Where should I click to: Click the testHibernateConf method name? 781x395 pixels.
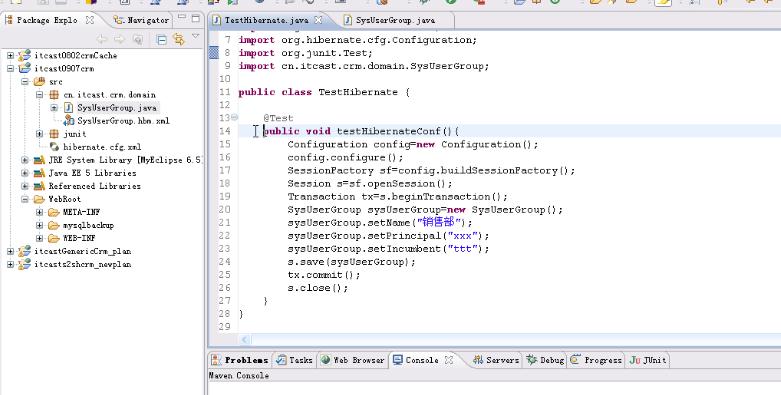[389, 131]
